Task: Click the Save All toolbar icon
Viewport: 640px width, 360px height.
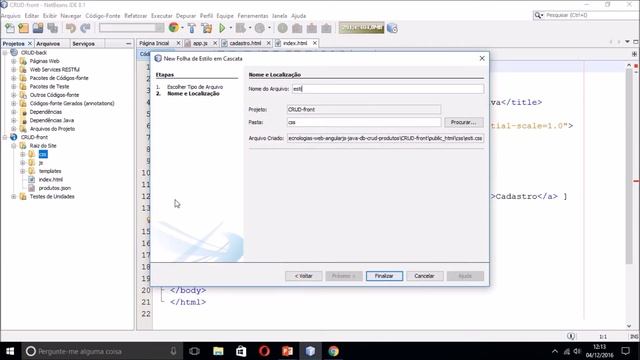Action: 52,28
